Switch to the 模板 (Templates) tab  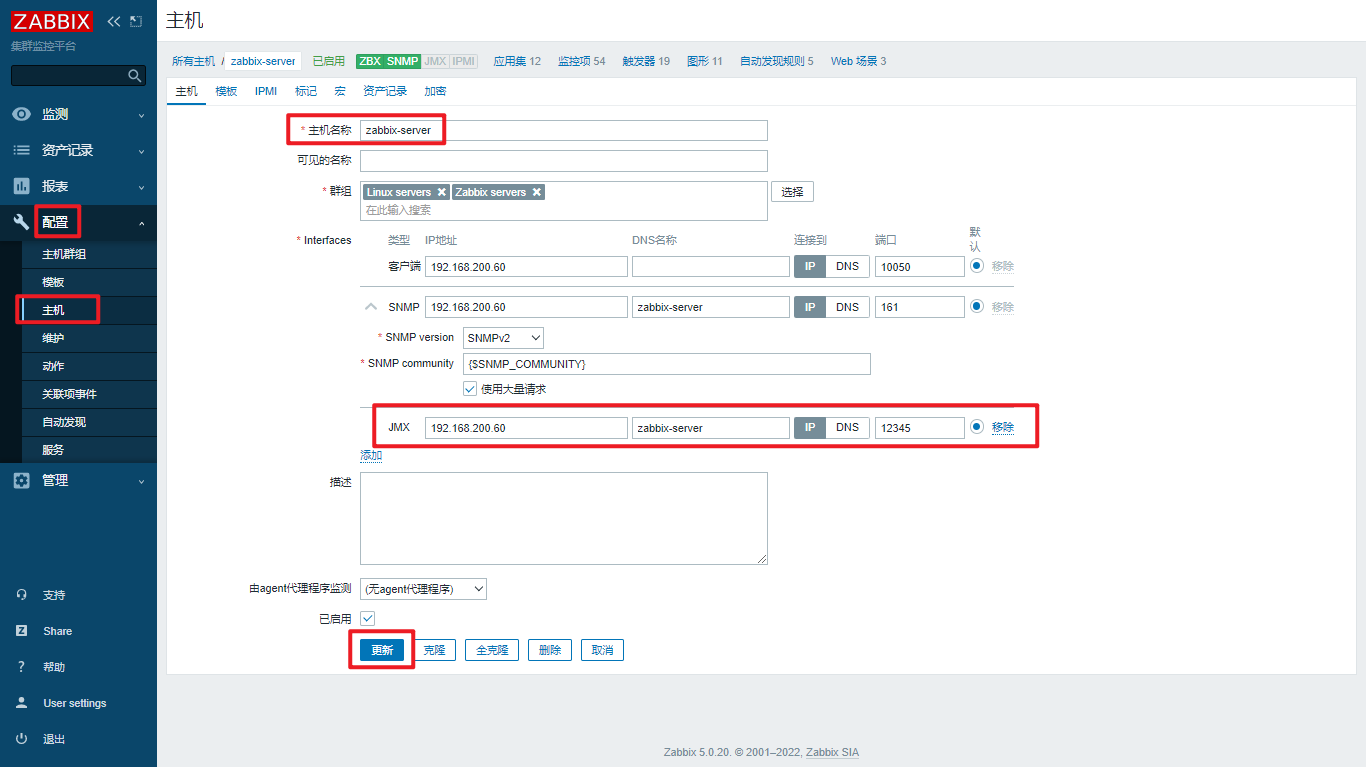click(x=225, y=91)
